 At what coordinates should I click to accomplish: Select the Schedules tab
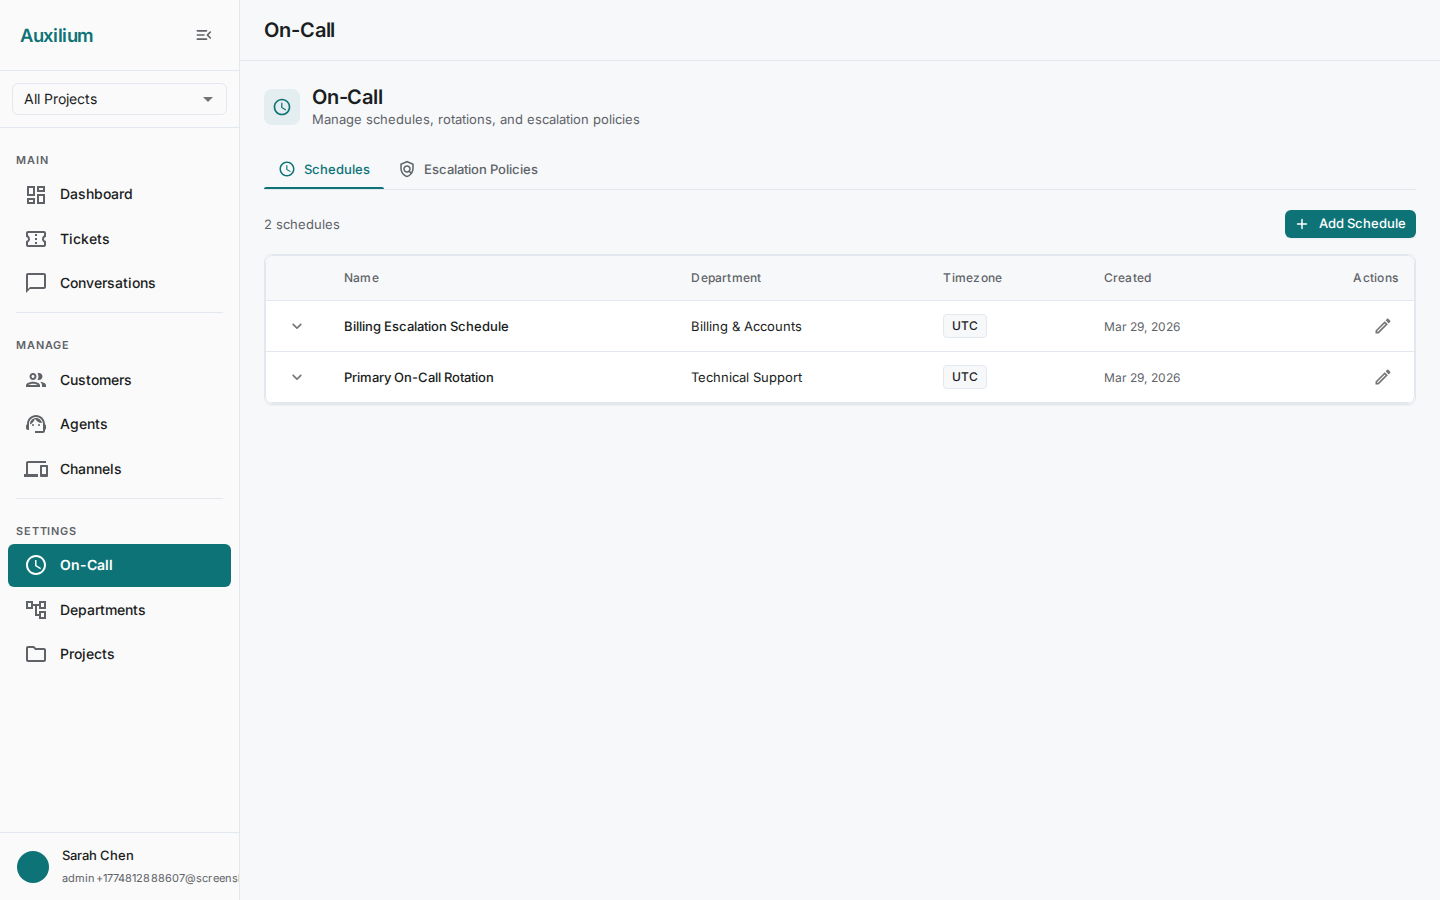(x=324, y=170)
